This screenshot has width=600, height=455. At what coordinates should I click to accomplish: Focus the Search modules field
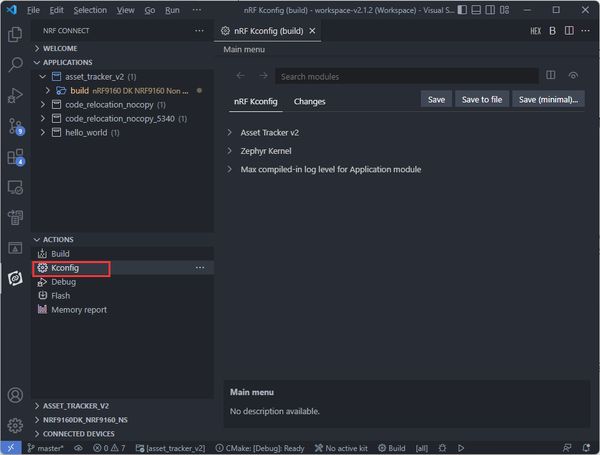[407, 77]
